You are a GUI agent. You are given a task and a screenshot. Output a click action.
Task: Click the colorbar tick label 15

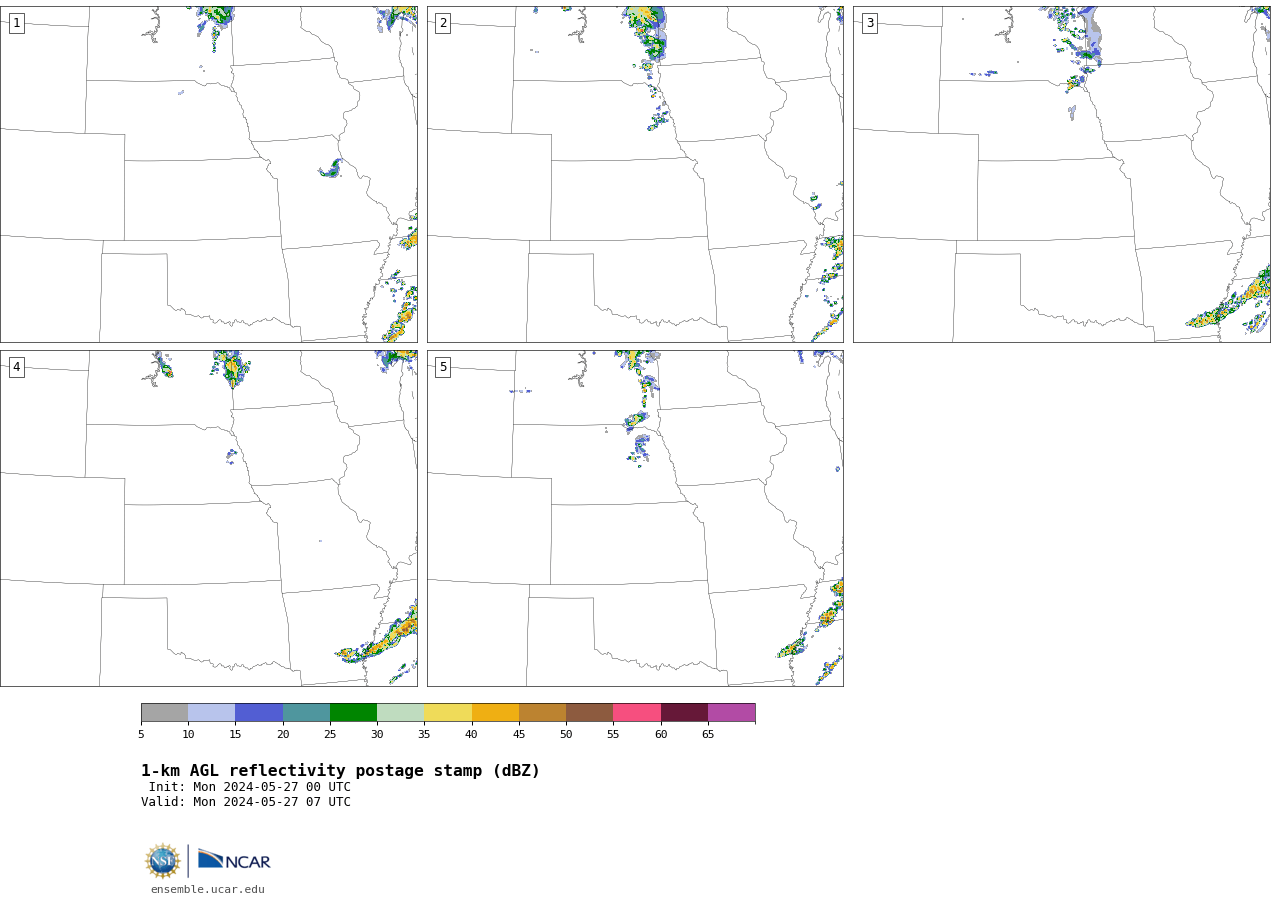coord(235,735)
